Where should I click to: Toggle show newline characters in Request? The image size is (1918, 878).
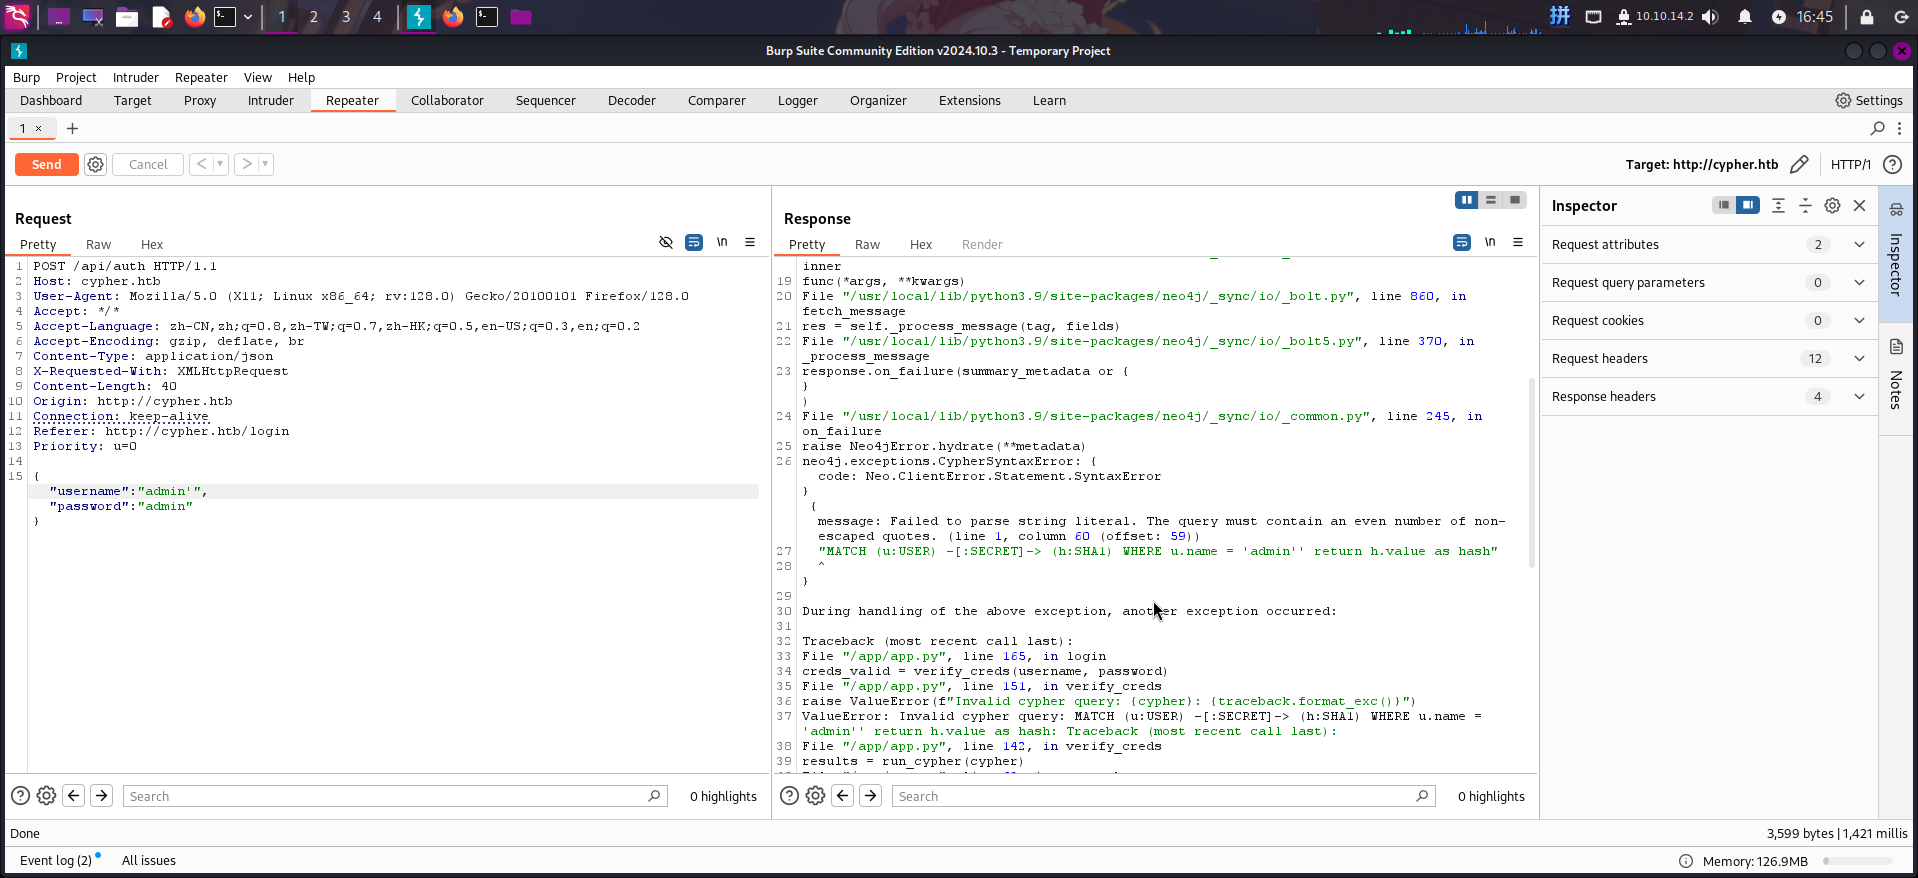click(x=722, y=242)
